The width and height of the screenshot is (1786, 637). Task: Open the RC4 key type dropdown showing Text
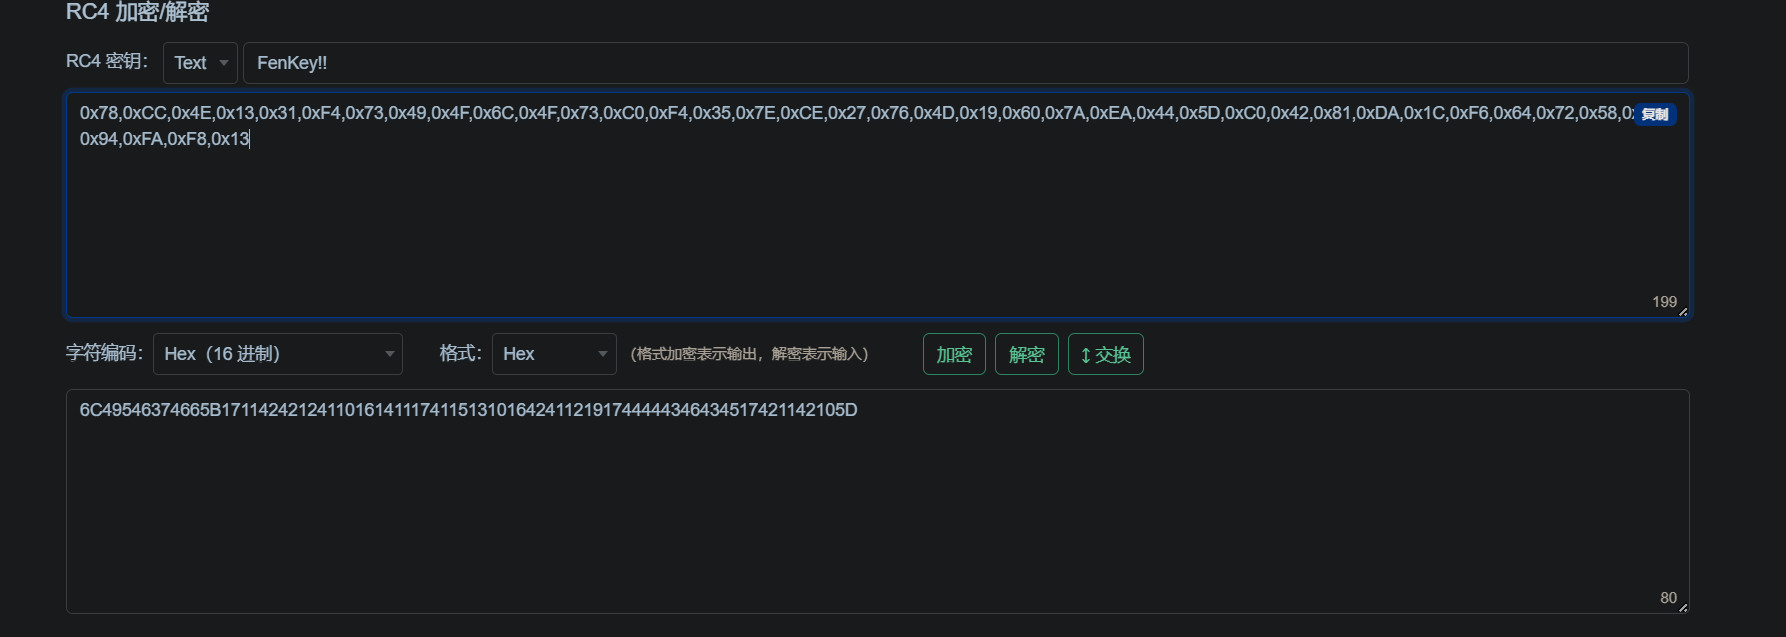pos(200,63)
